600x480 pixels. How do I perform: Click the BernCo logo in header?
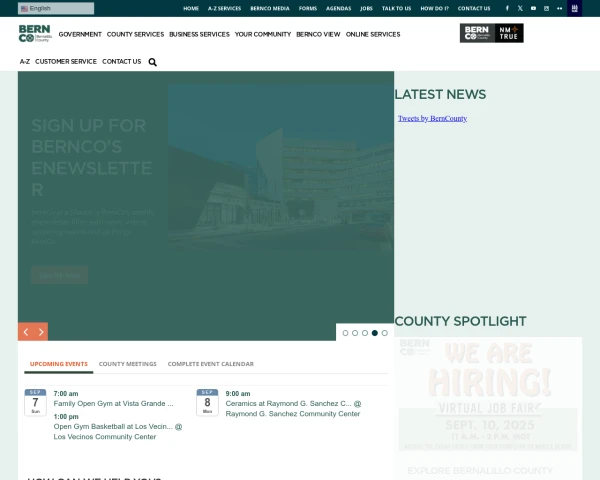coord(35,33)
